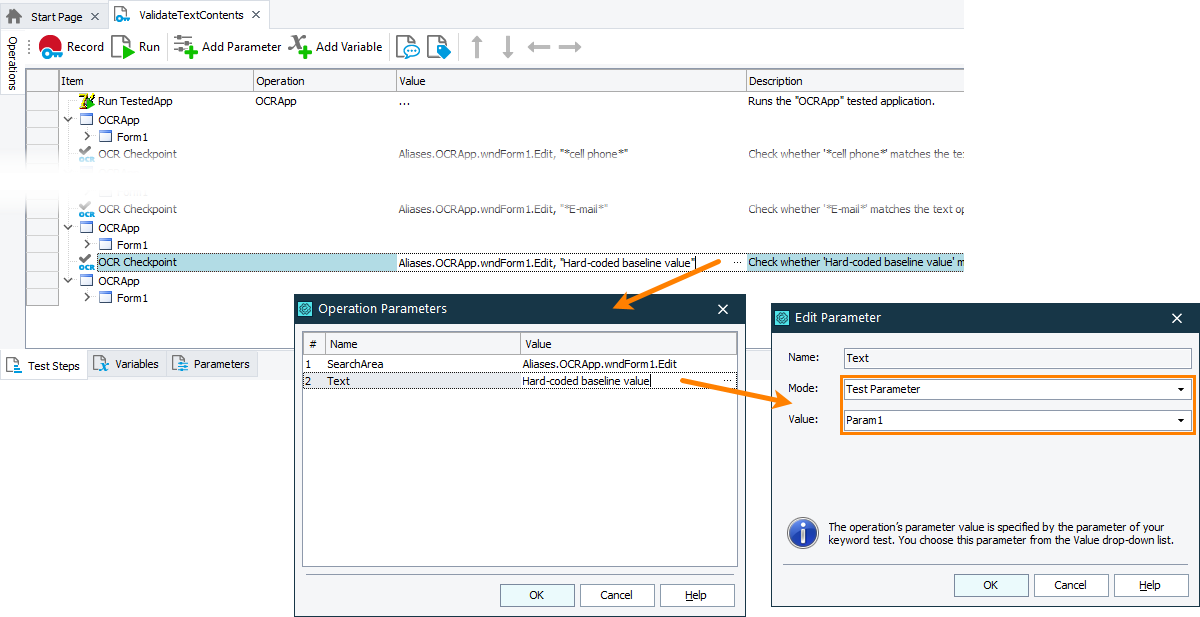The width and height of the screenshot is (1200, 617).
Task: Click the Run TestedApp description text
Action: click(841, 101)
